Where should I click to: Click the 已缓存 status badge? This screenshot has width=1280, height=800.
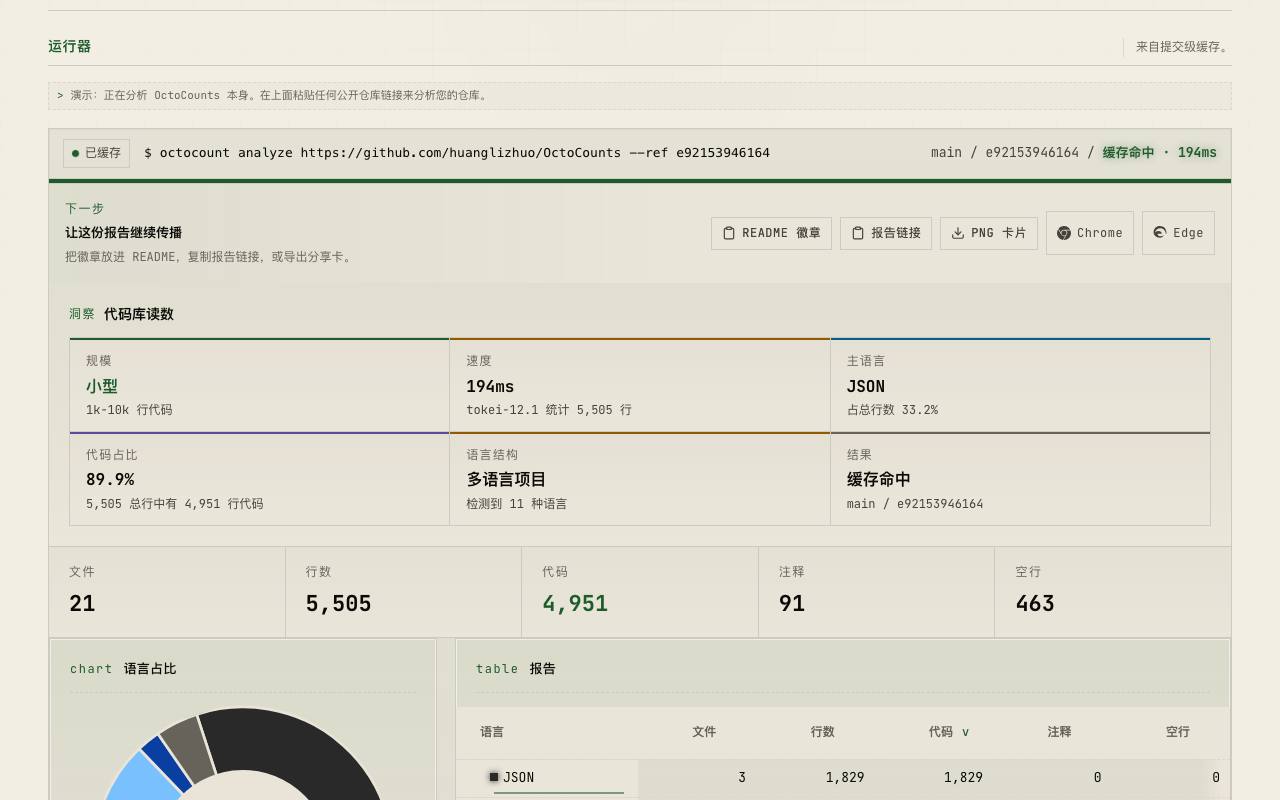(x=96, y=153)
